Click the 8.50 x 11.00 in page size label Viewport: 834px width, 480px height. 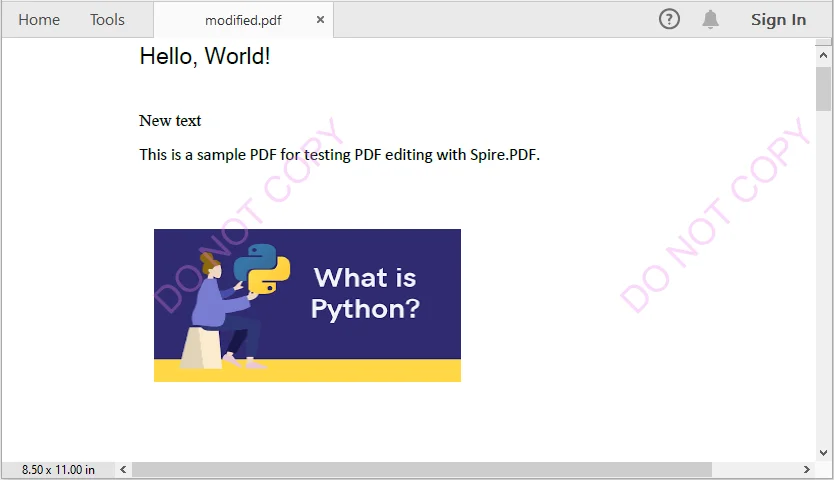tap(58, 469)
